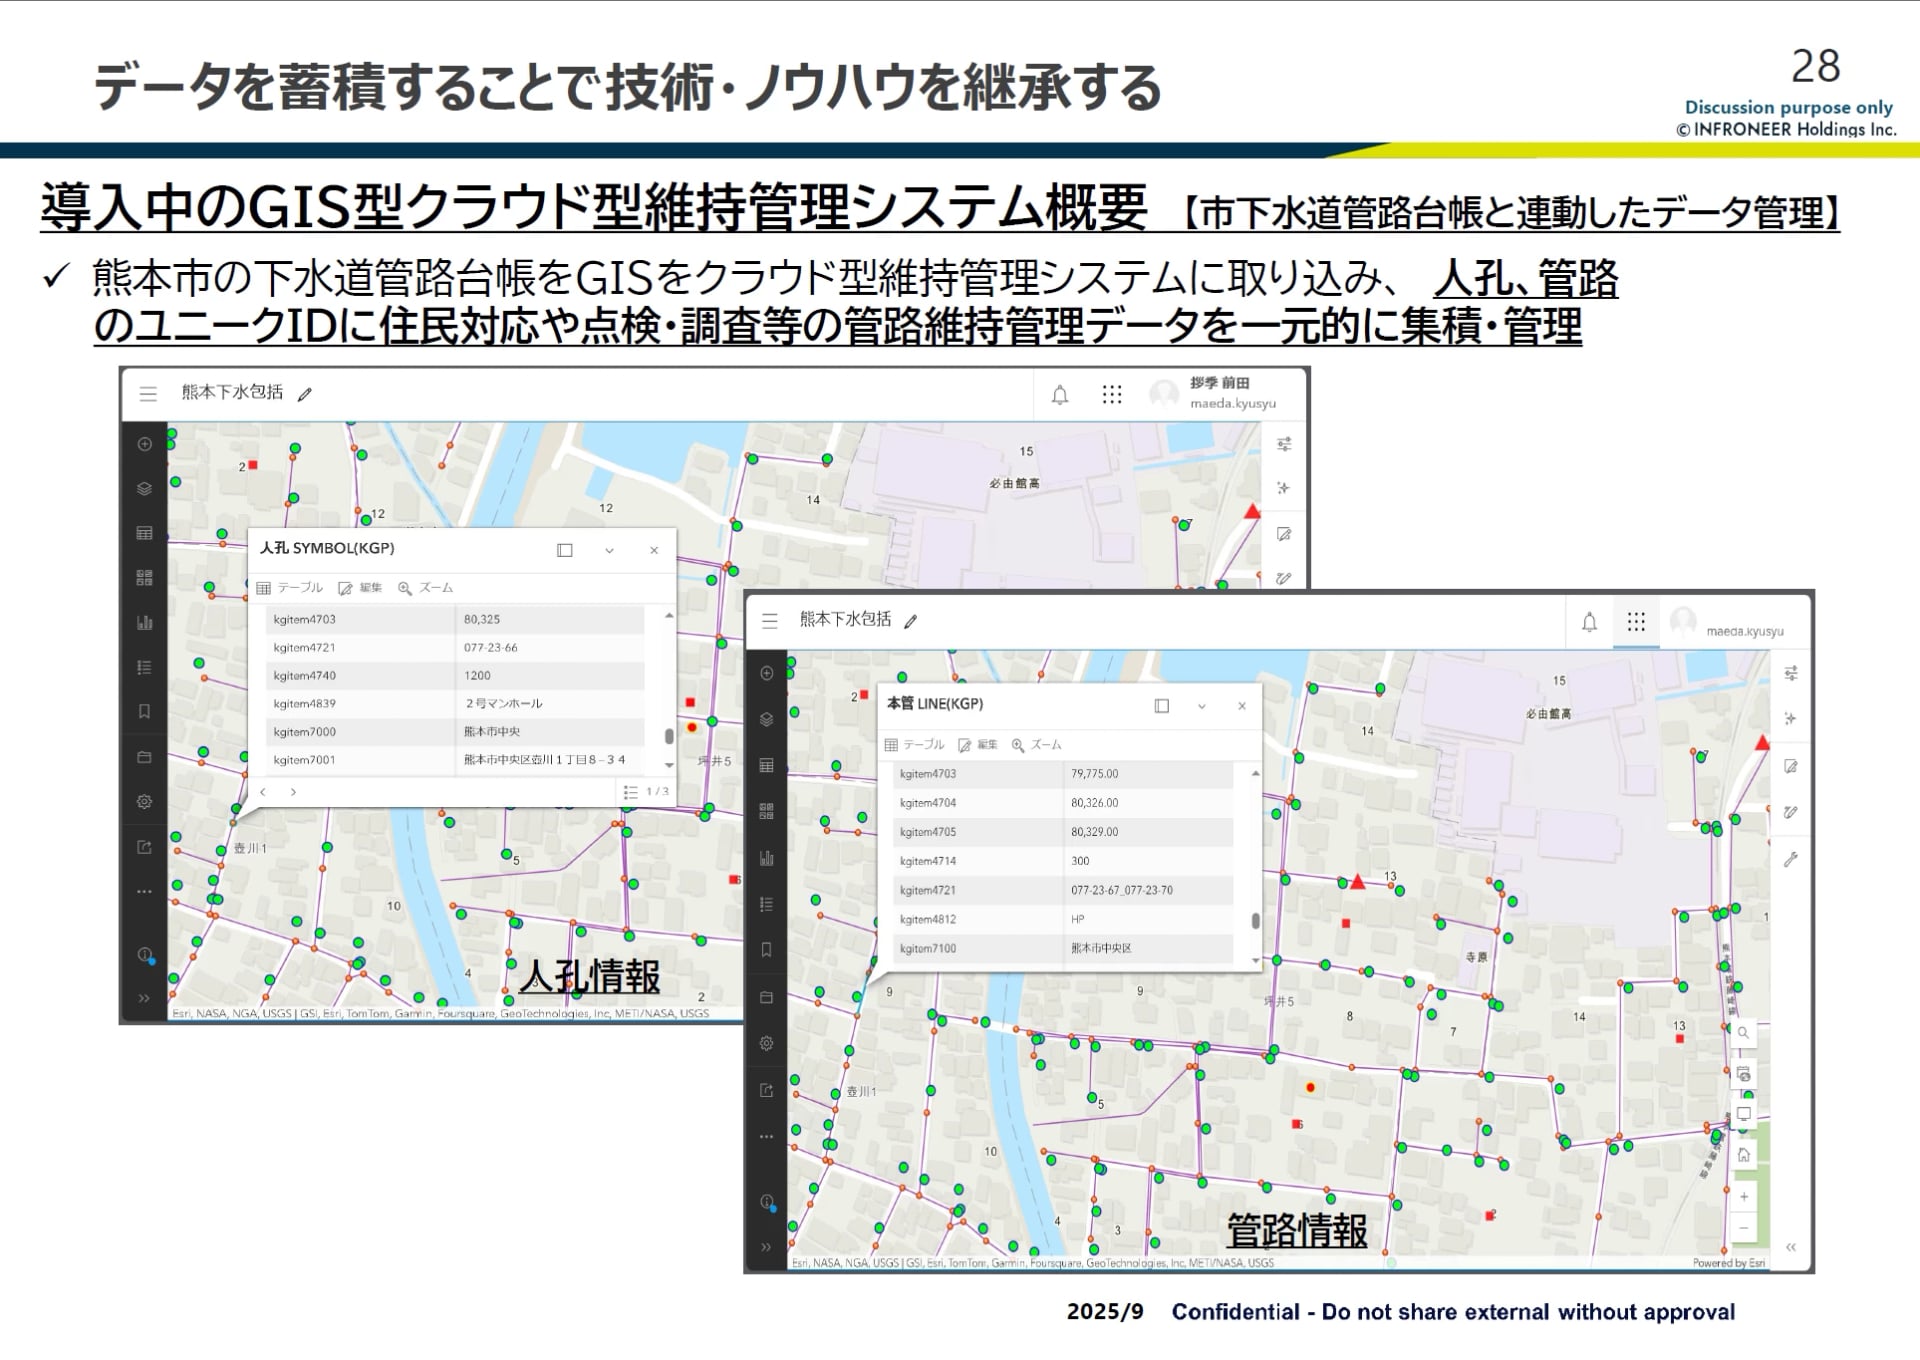This screenshot has width=1920, height=1360.
Task: Click the Home extent icon on the map
Action: (1743, 1155)
